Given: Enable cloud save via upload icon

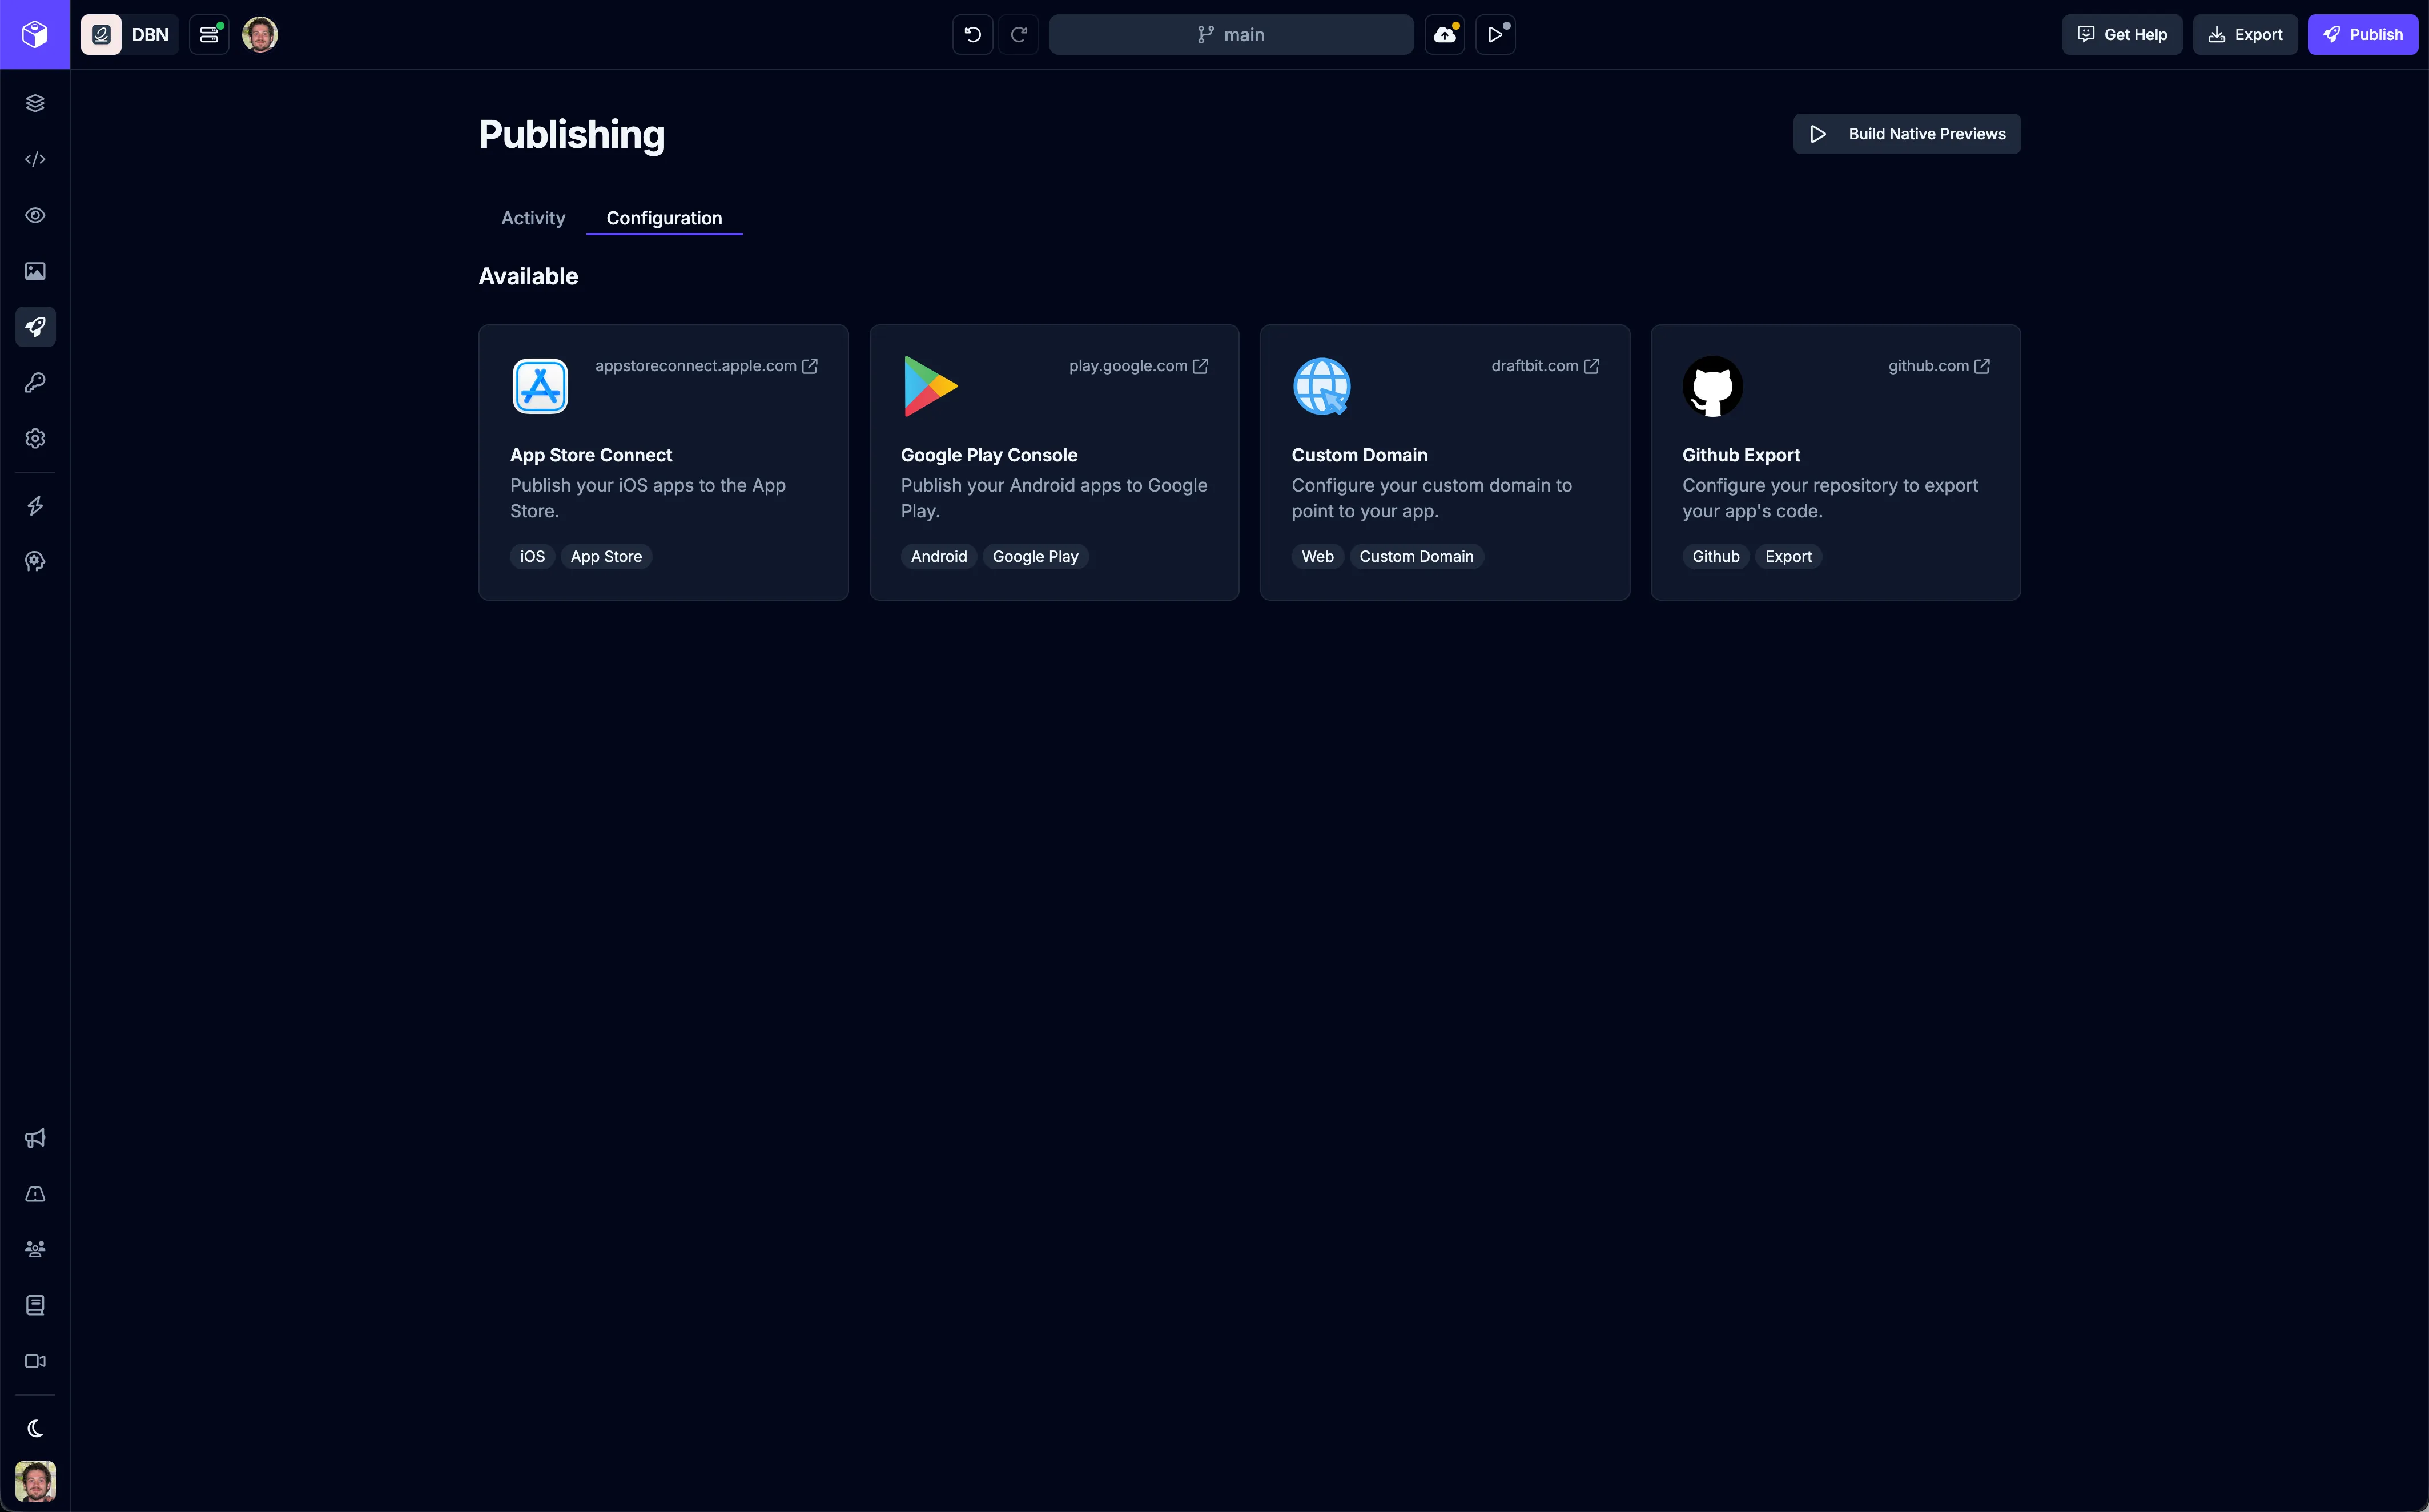Looking at the screenshot, I should (1444, 34).
